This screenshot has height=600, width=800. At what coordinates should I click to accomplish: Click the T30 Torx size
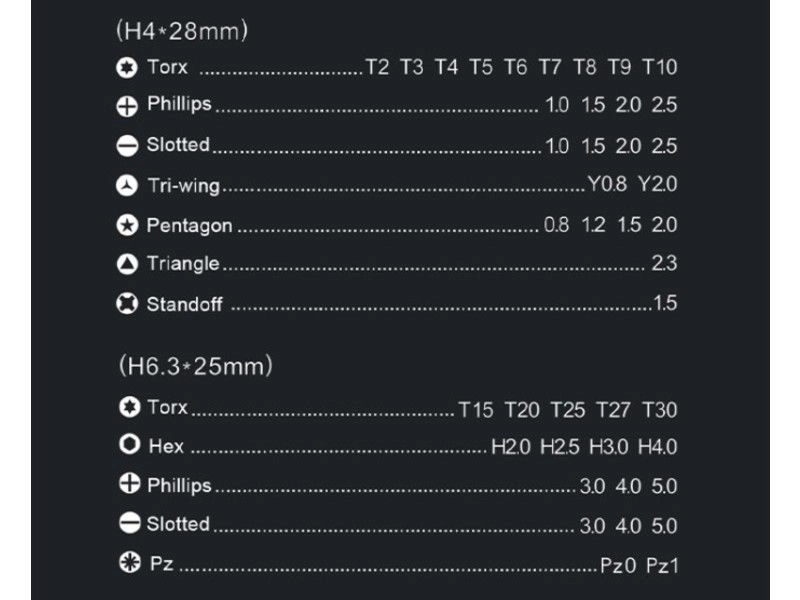[660, 410]
